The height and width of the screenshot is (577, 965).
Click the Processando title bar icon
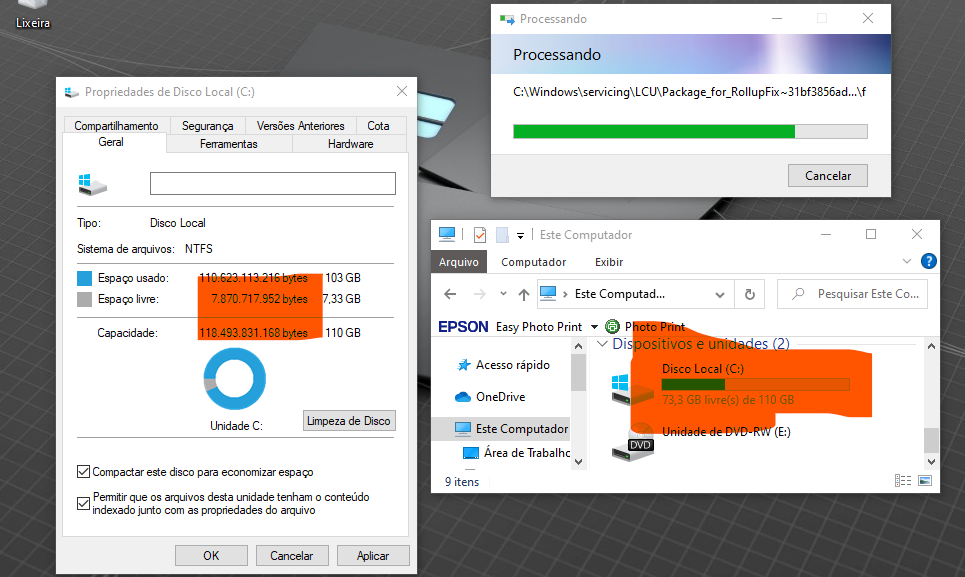click(x=507, y=19)
